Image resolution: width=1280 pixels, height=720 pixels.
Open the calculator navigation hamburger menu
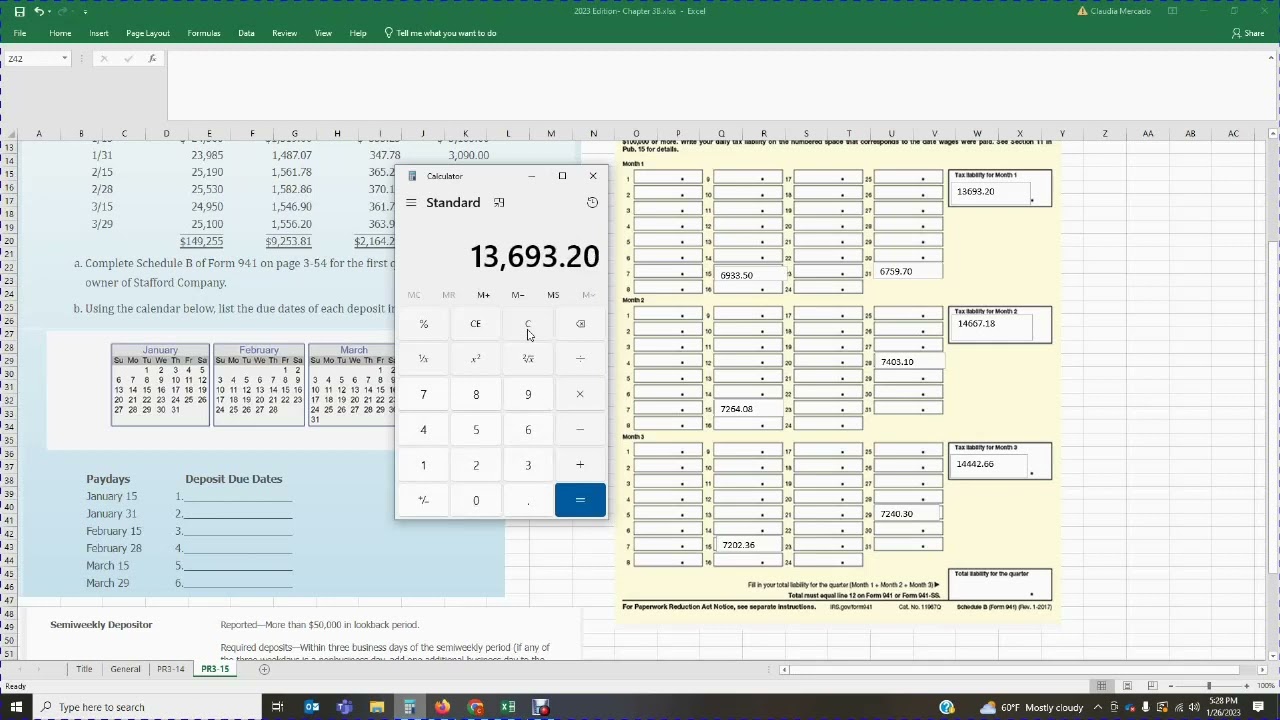pyautogui.click(x=411, y=203)
